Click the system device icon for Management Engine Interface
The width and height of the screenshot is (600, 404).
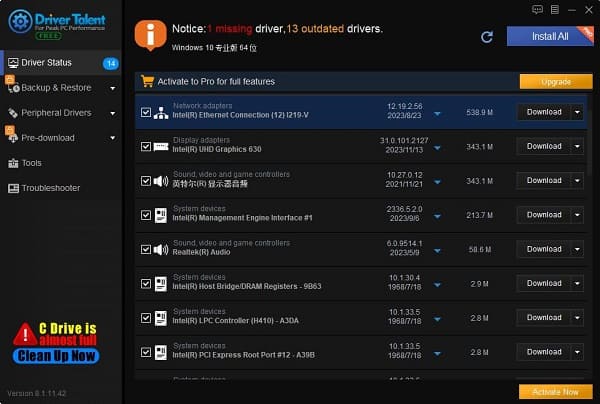pos(161,215)
